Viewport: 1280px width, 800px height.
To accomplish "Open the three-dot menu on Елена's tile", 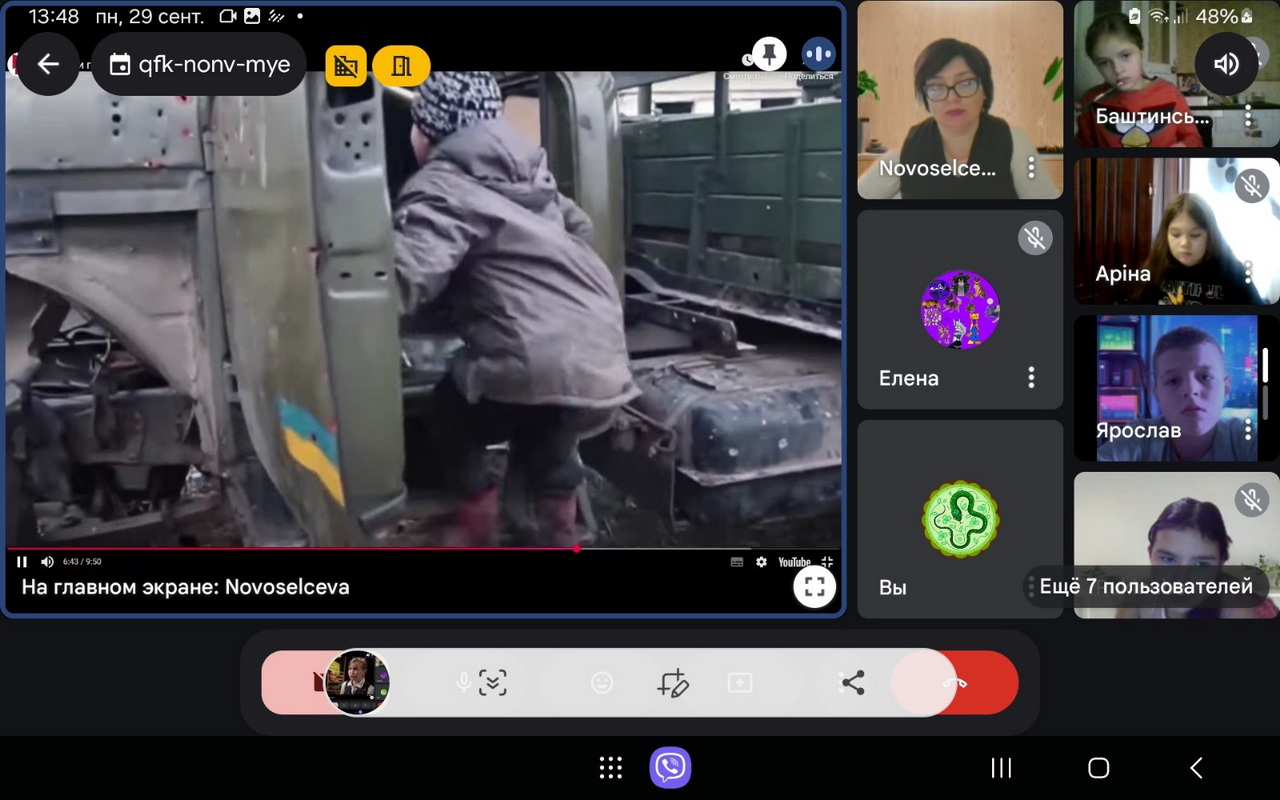I will point(1031,377).
